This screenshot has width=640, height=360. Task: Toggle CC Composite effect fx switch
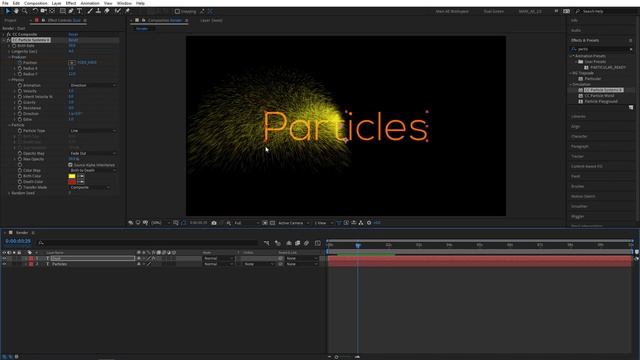[8, 35]
